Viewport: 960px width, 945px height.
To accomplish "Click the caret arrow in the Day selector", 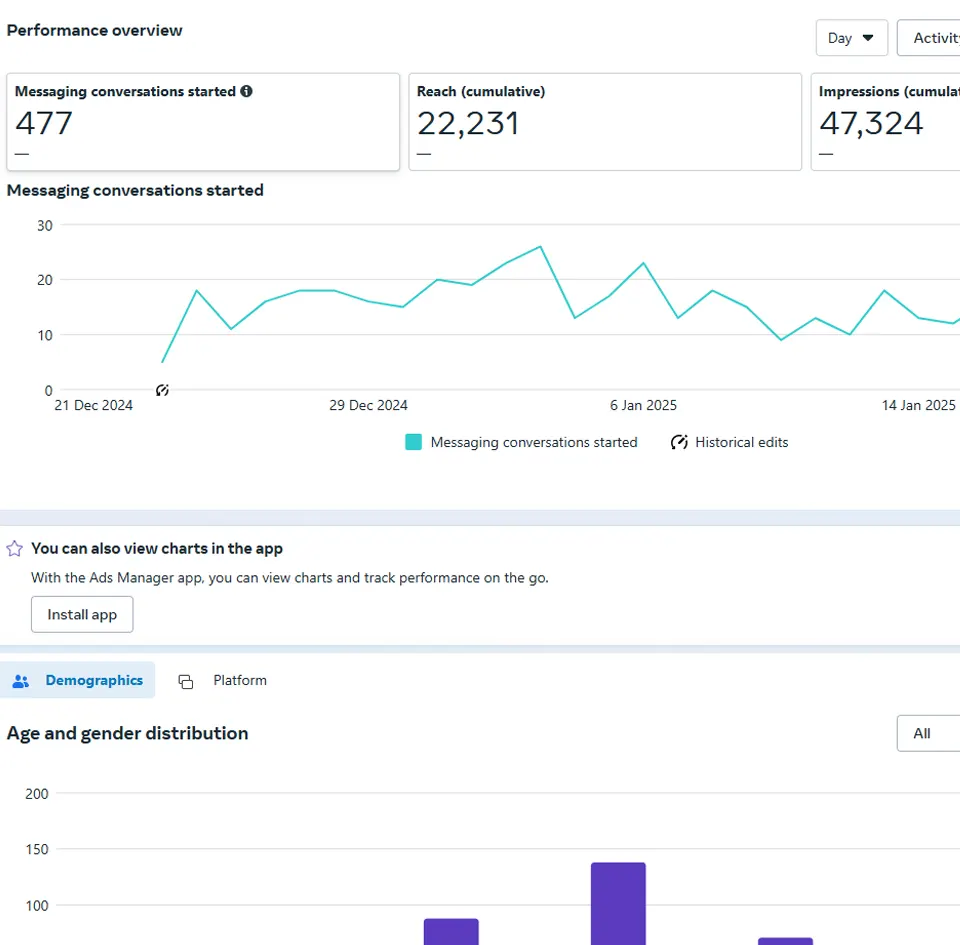I will click(868, 38).
